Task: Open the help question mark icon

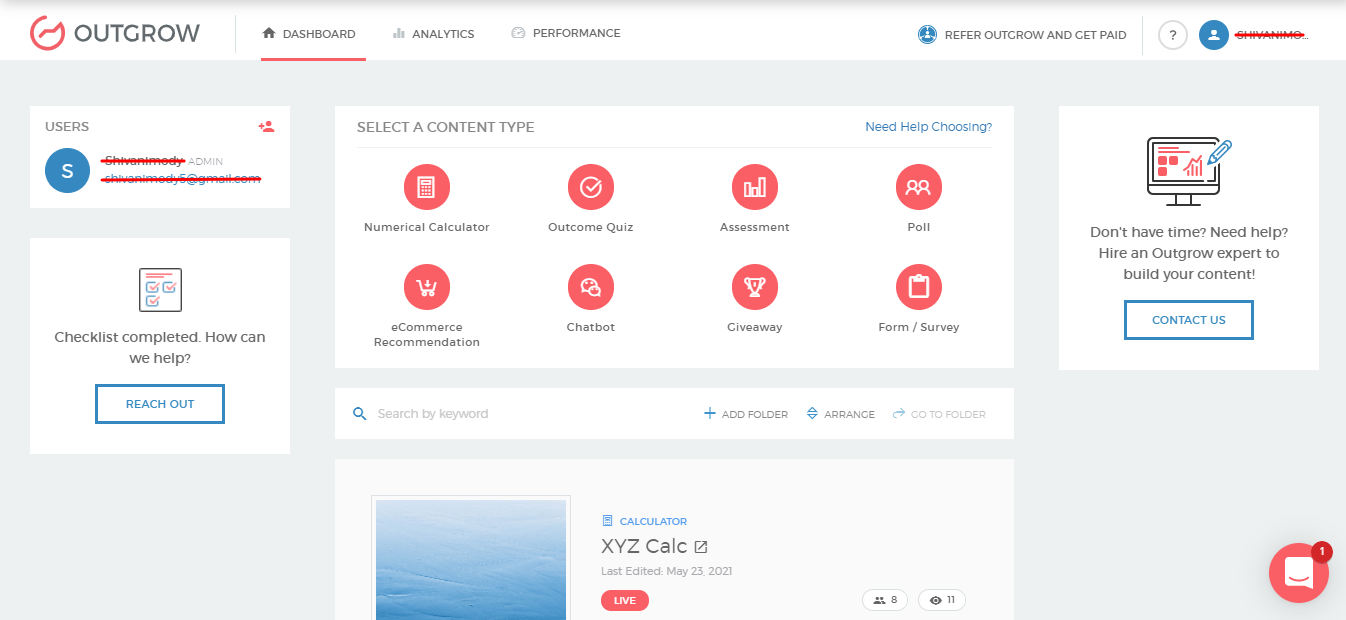Action: click(x=1173, y=35)
